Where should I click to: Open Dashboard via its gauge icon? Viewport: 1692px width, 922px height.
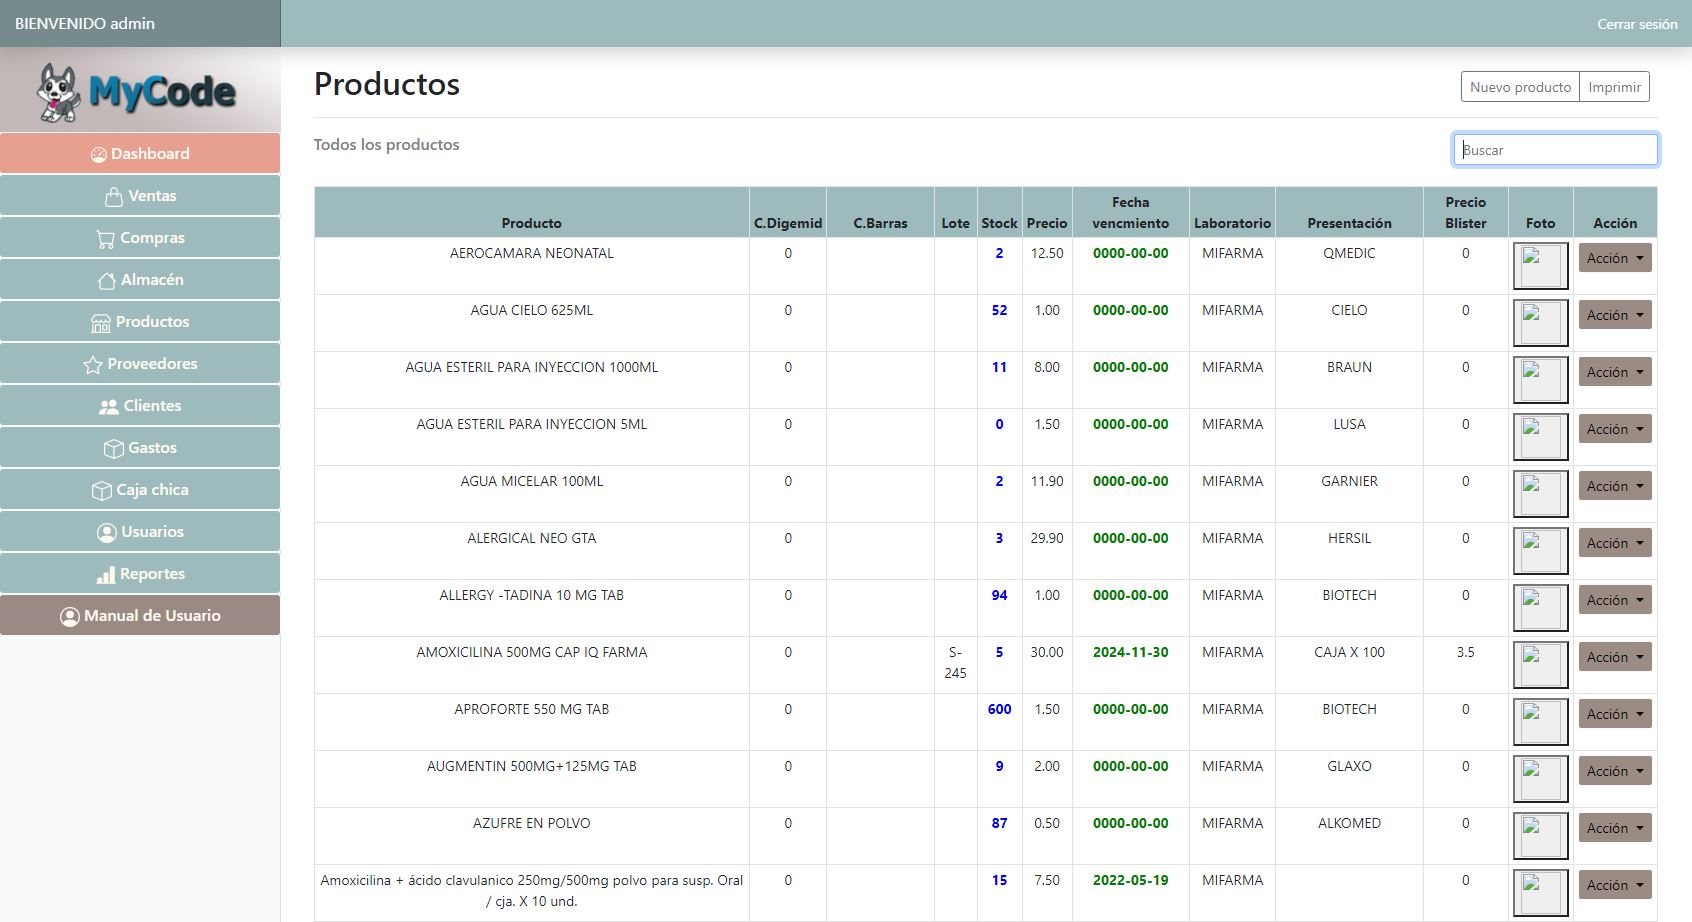(x=98, y=154)
